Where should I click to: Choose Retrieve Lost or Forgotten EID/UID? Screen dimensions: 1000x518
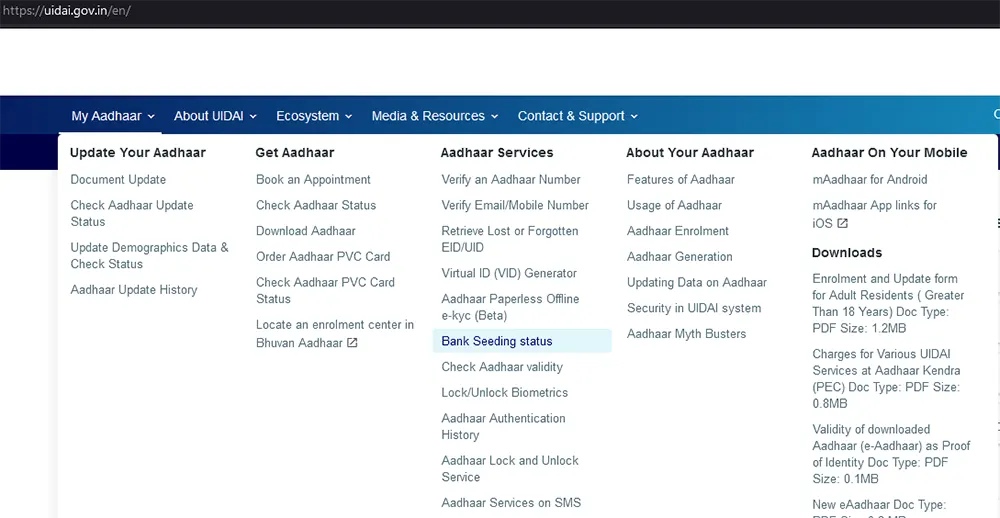tap(510, 239)
